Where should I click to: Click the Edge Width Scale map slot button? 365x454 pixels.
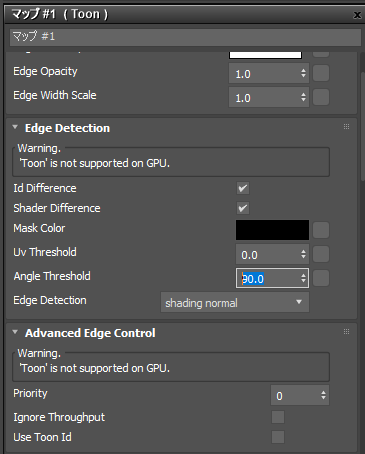pyautogui.click(x=321, y=97)
